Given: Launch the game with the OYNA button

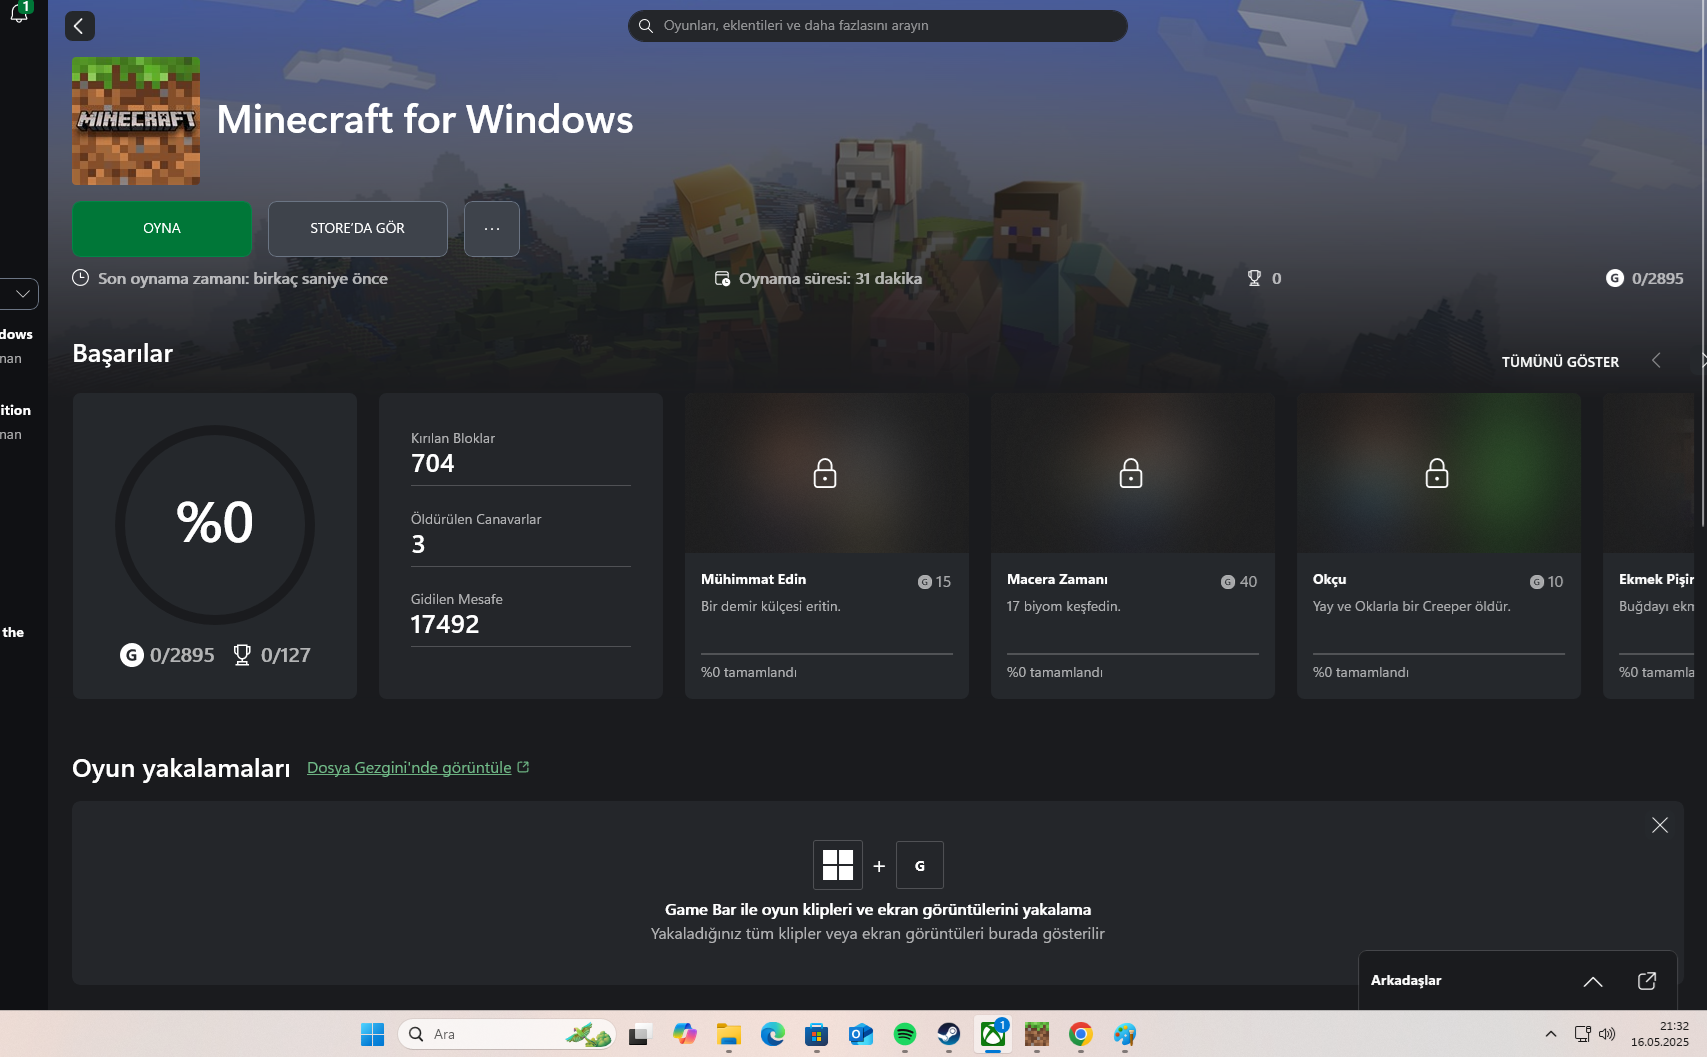Looking at the screenshot, I should pyautogui.click(x=162, y=229).
